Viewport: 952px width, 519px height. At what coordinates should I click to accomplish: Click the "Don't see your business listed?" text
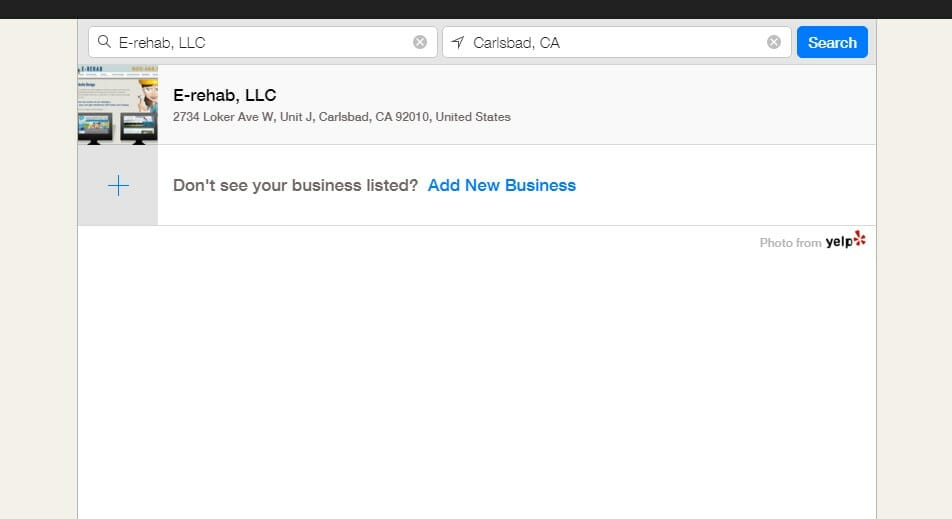click(x=296, y=185)
